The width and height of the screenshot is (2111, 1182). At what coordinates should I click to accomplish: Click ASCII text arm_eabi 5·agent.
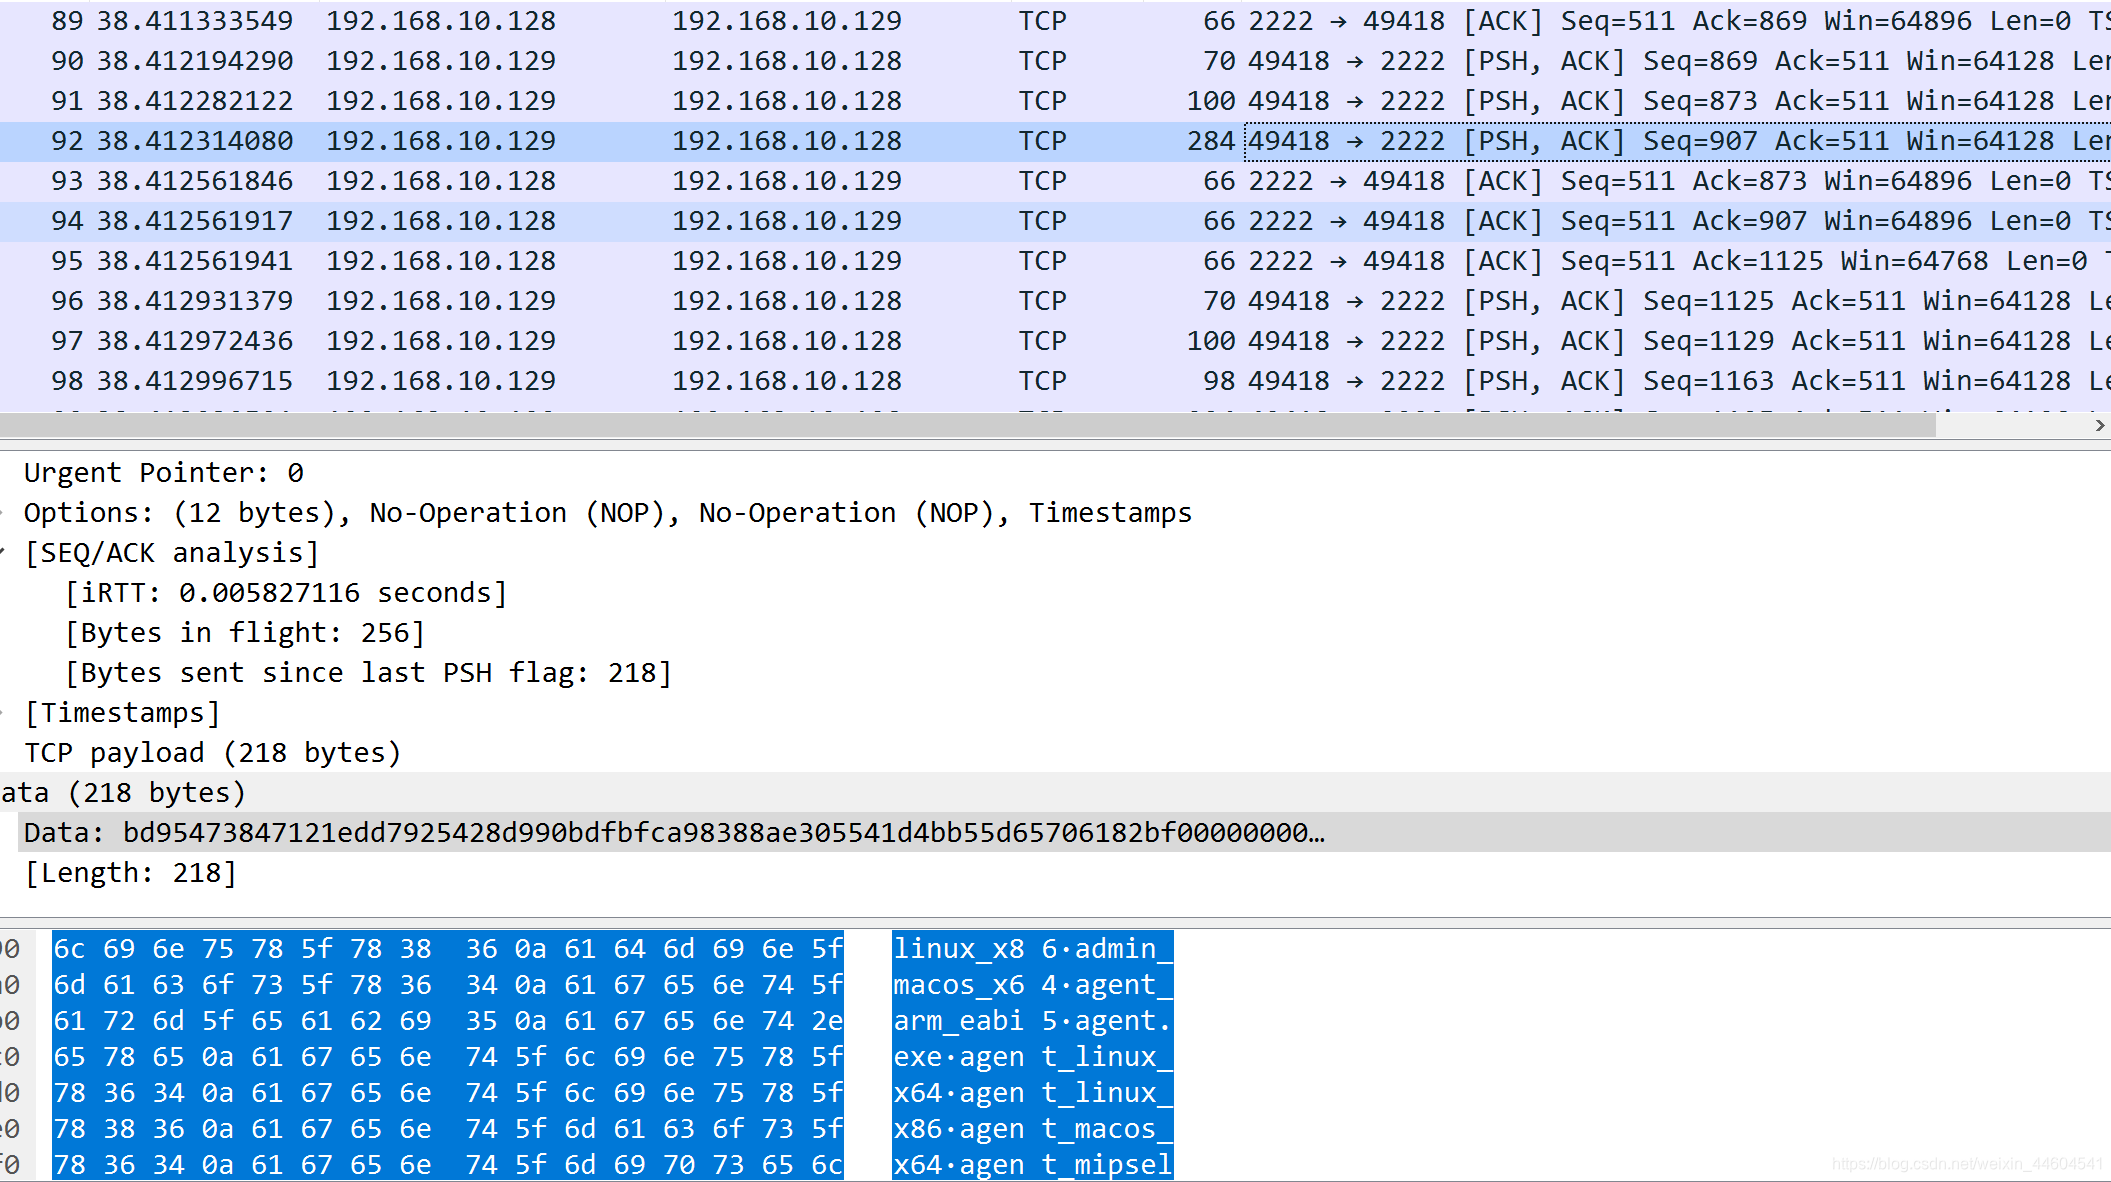pos(1033,1021)
